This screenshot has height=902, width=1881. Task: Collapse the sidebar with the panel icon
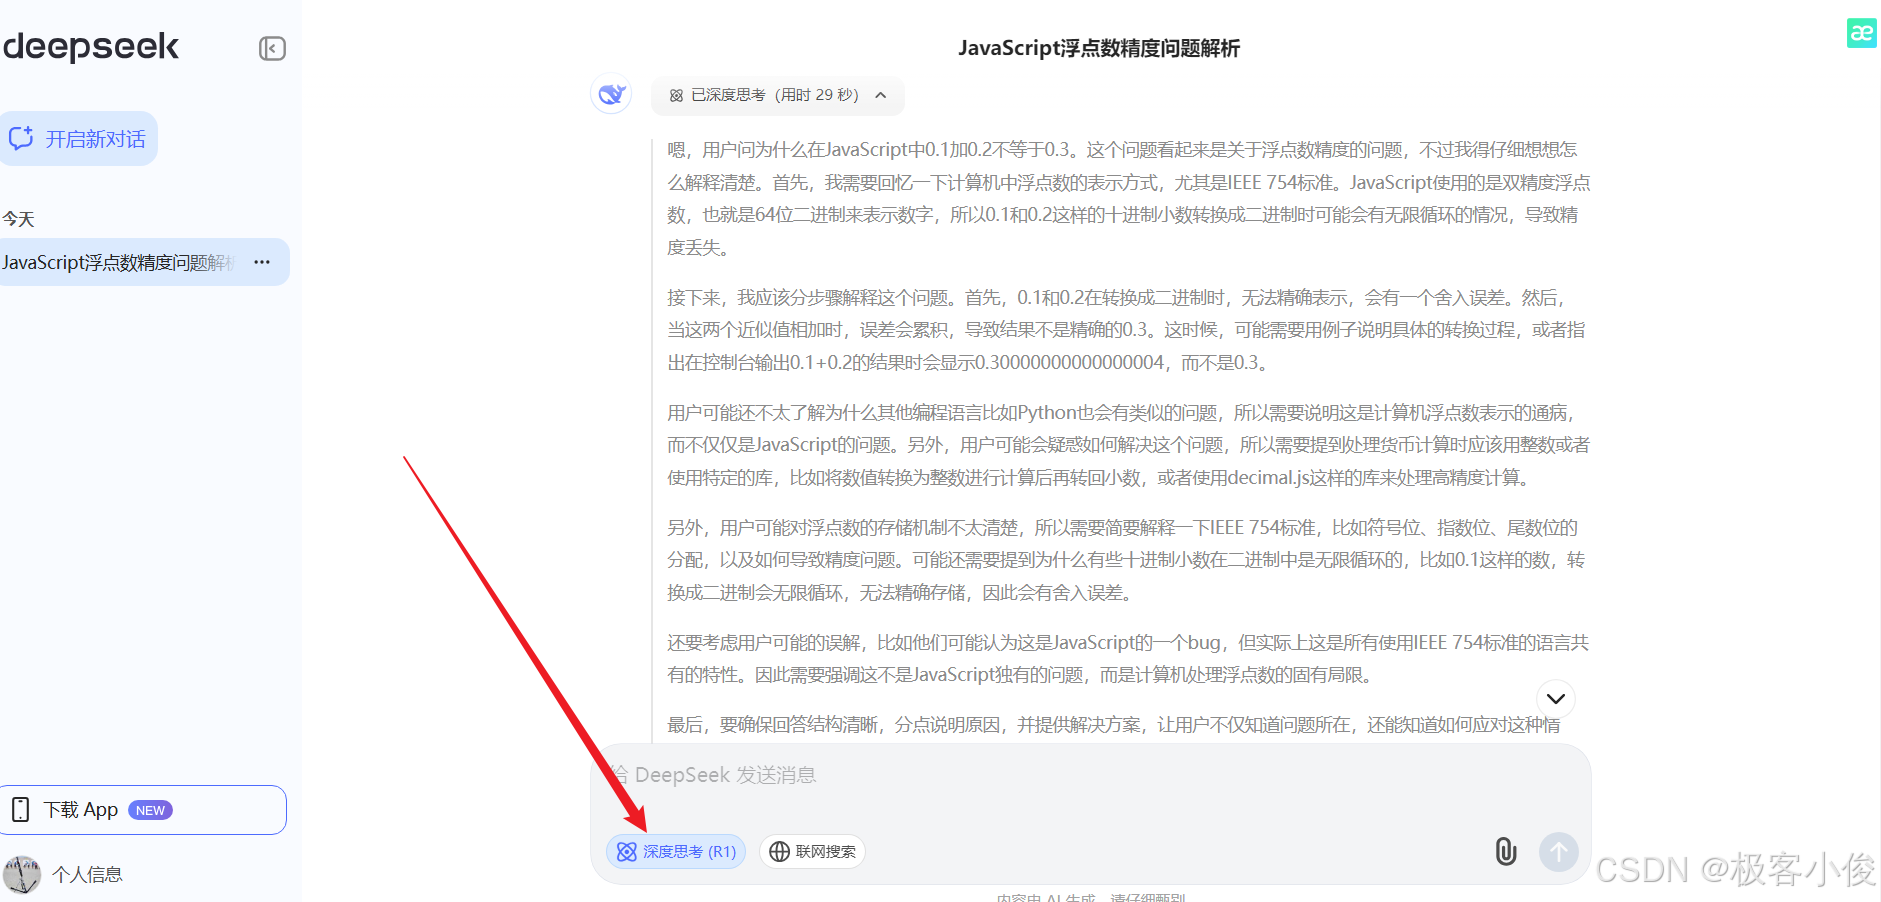[272, 48]
